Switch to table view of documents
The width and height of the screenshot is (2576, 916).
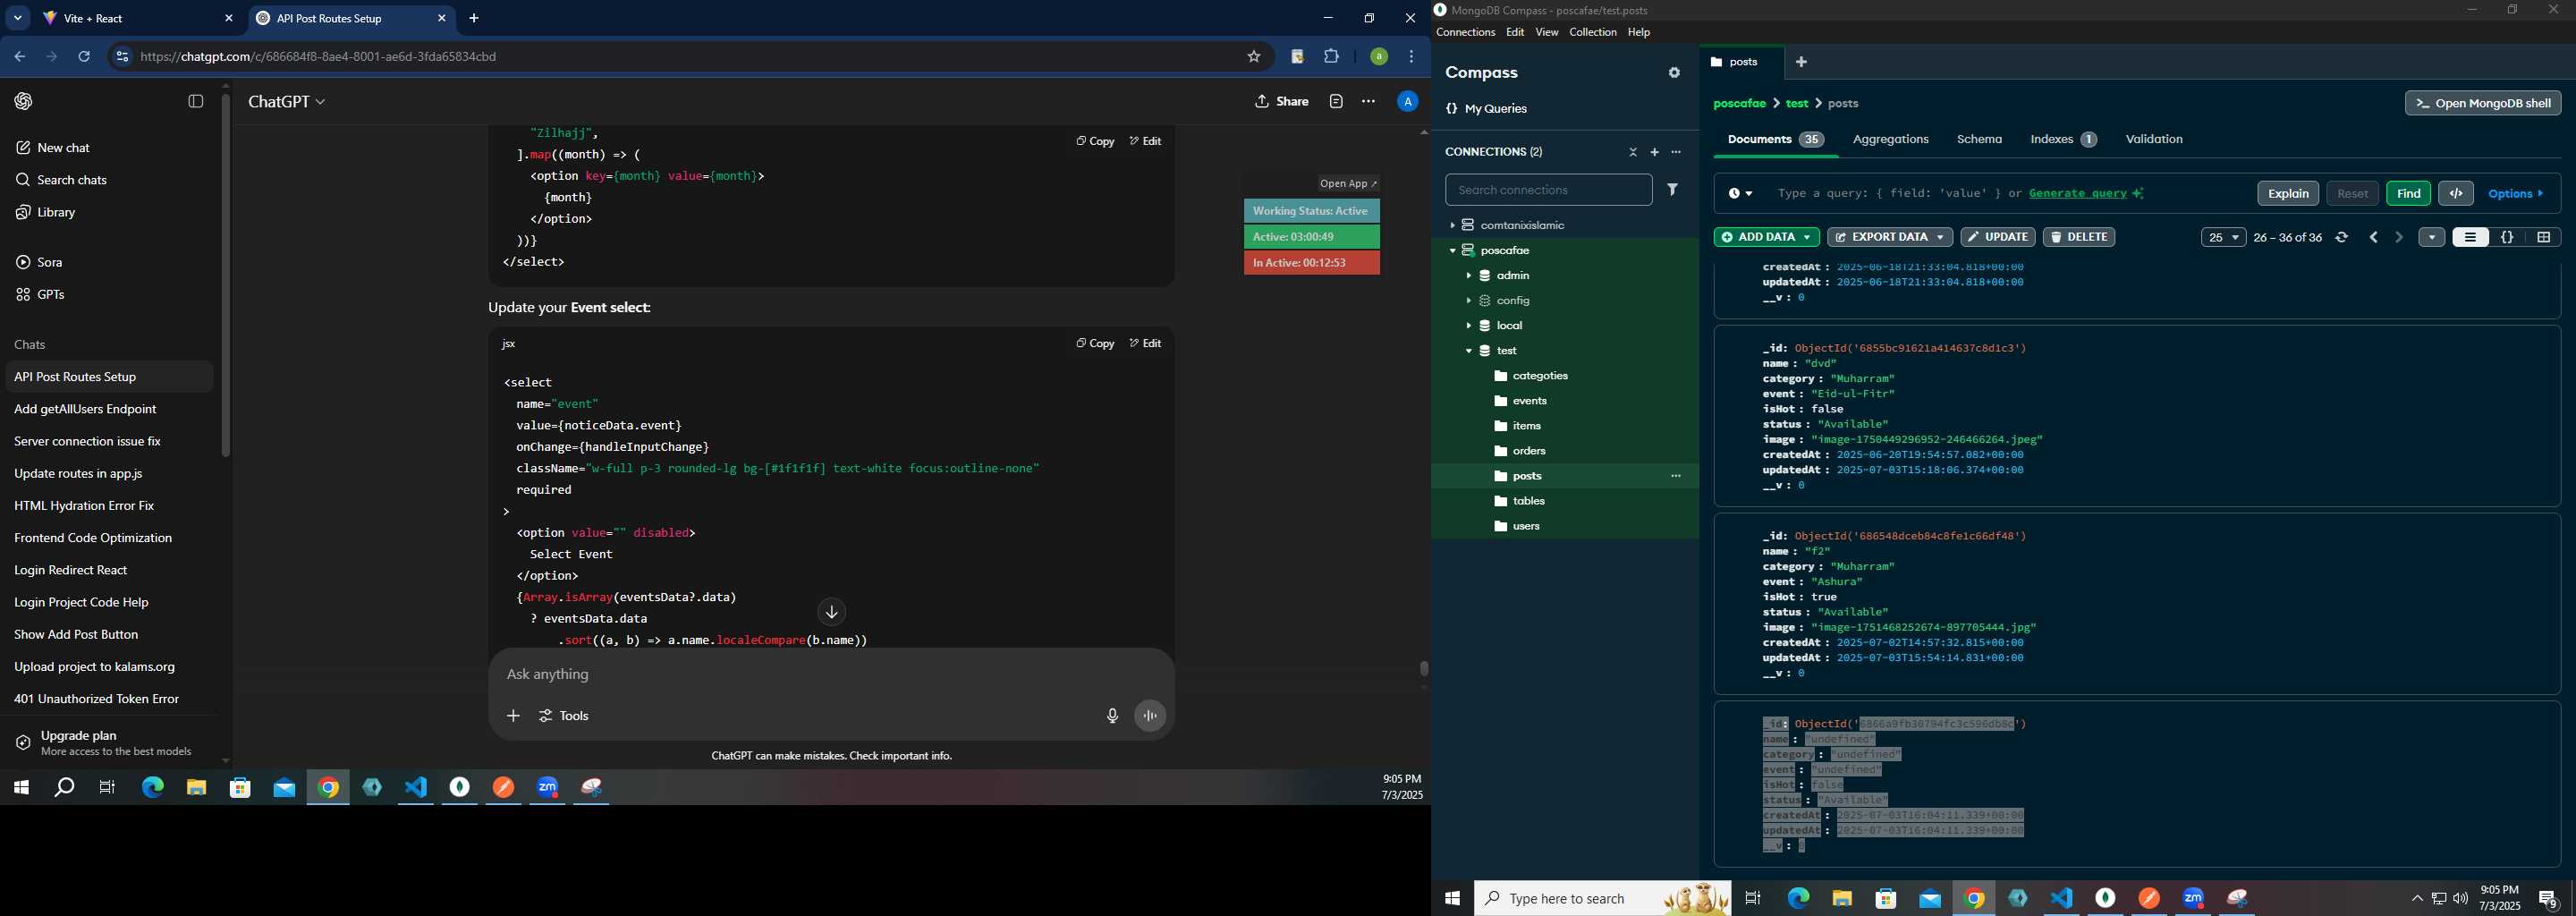point(2543,238)
